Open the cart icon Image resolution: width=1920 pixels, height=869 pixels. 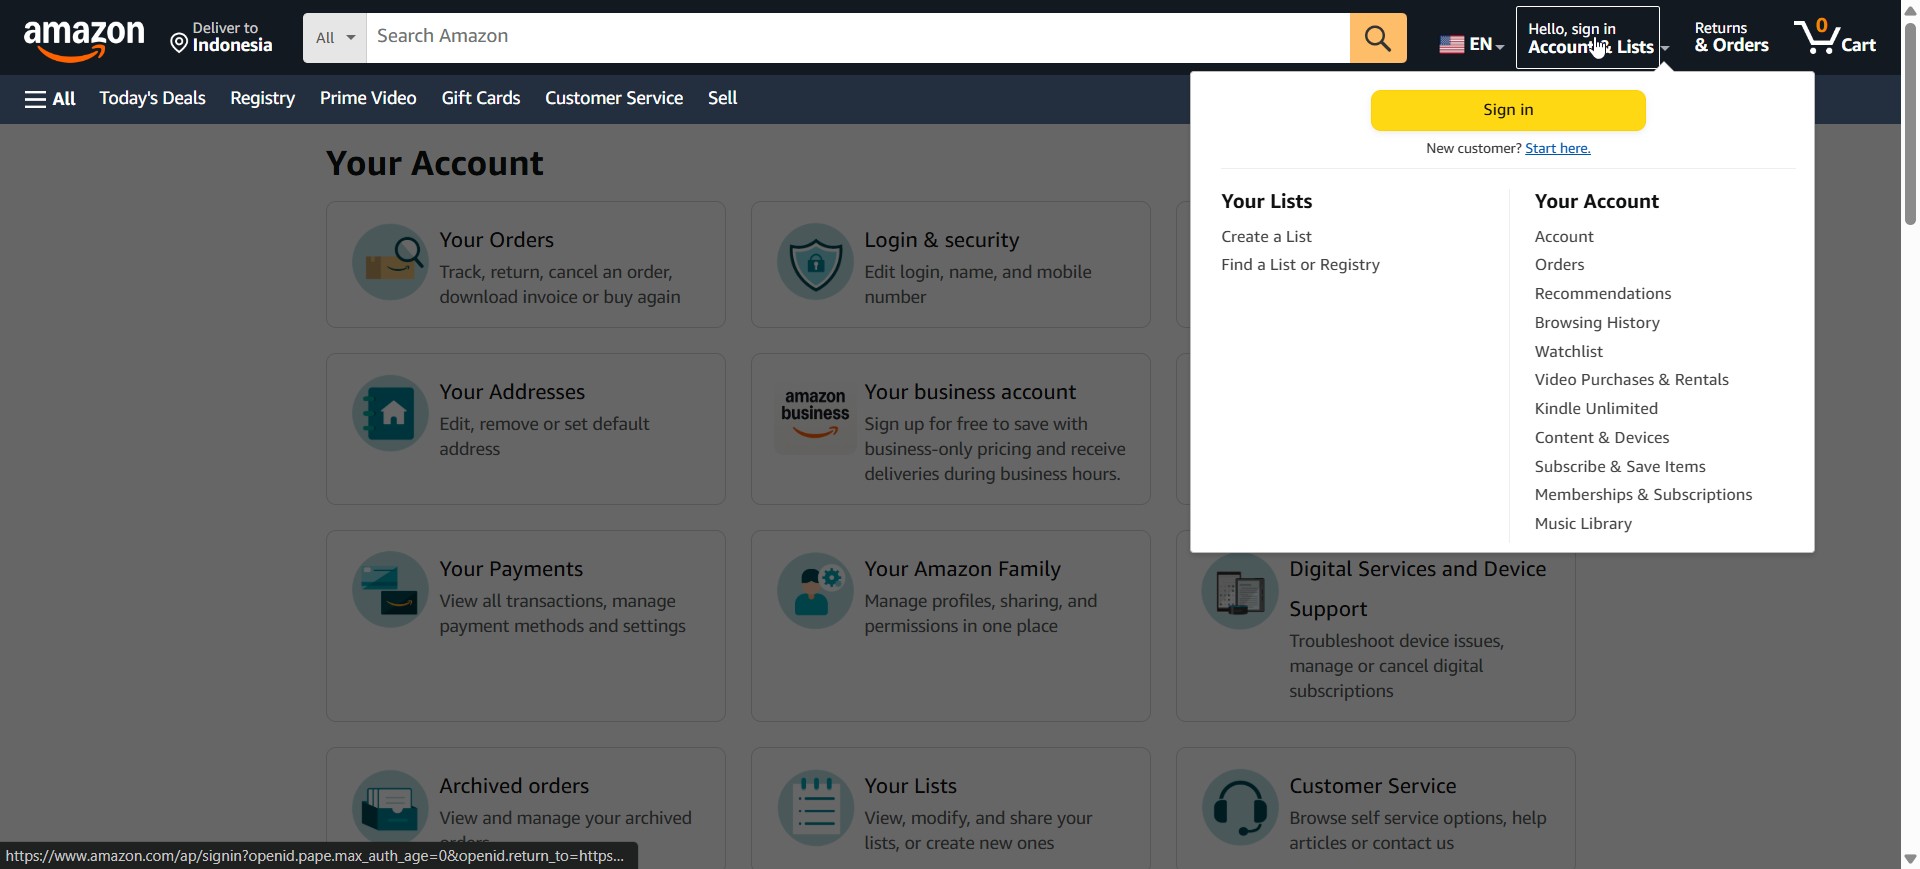pyautogui.click(x=1834, y=38)
